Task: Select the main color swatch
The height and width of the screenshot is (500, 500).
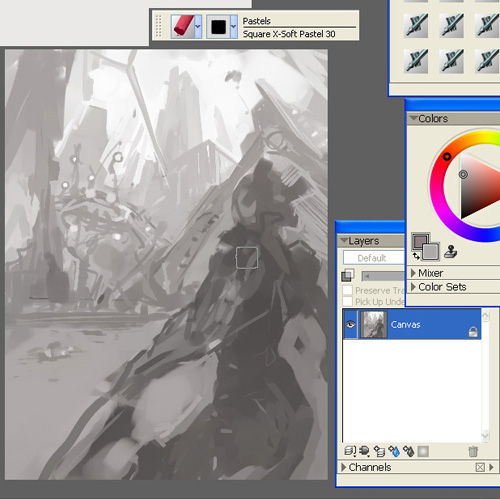Action: click(420, 241)
